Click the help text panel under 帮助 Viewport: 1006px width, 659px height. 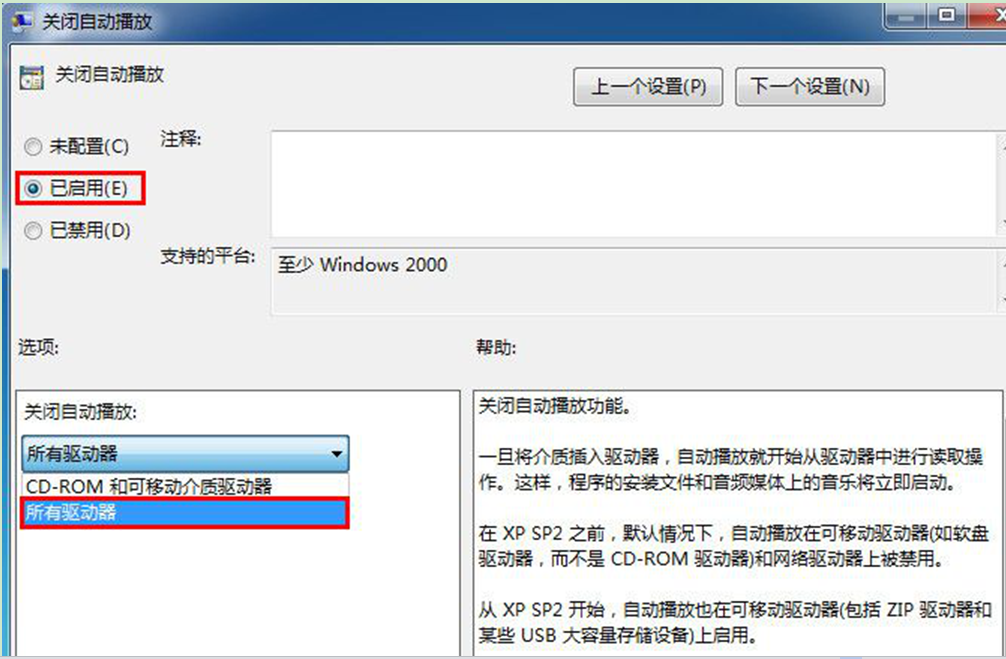tap(738, 523)
